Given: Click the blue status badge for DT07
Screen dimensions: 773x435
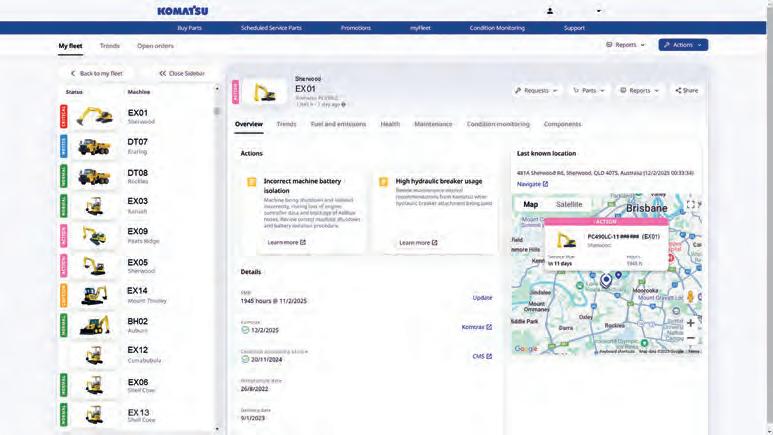Looking at the screenshot, I should [64, 146].
